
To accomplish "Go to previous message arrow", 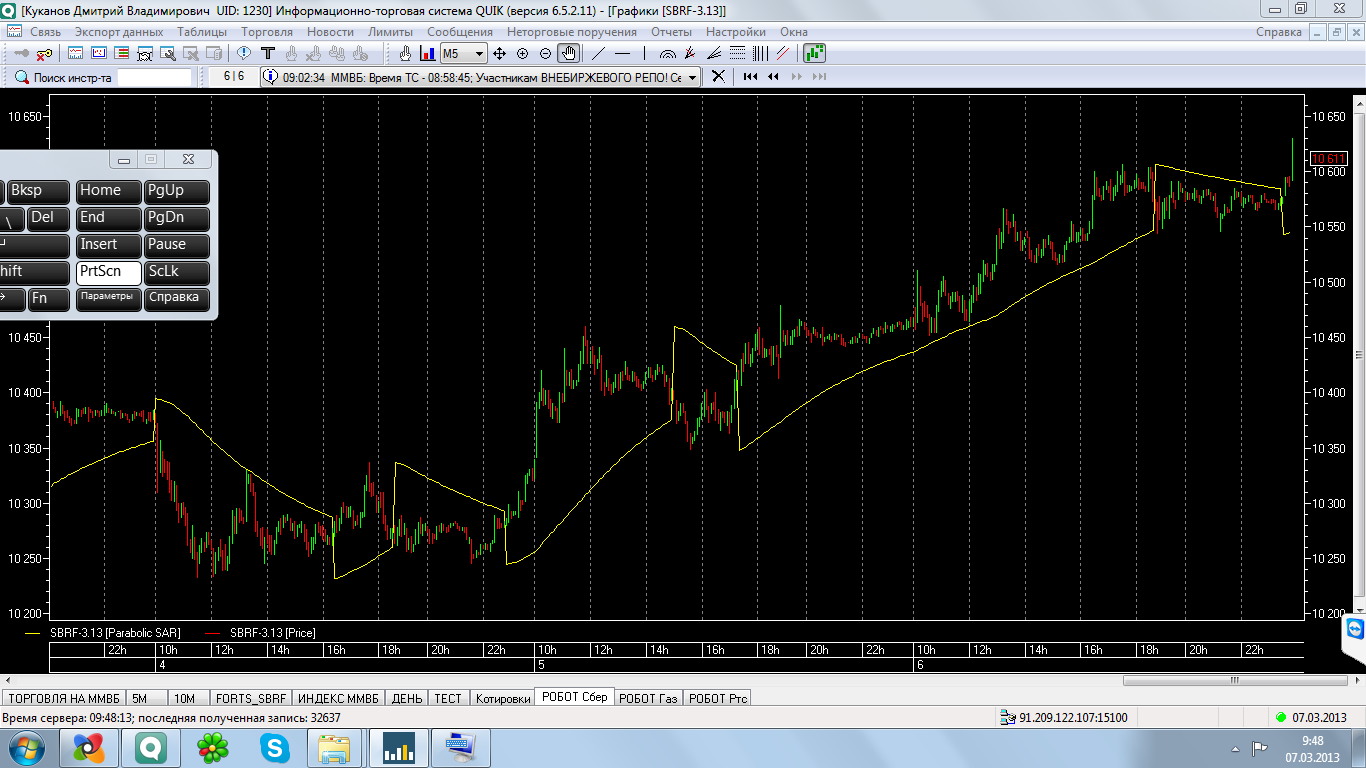I will [774, 77].
